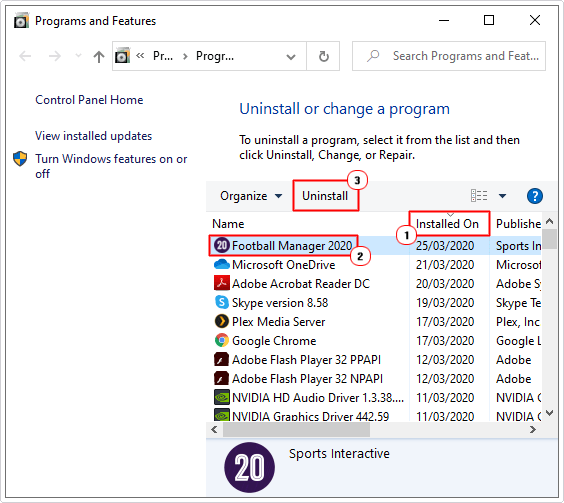
Task: Expand the arrow after Pr... breadcrumb
Action: click(185, 56)
